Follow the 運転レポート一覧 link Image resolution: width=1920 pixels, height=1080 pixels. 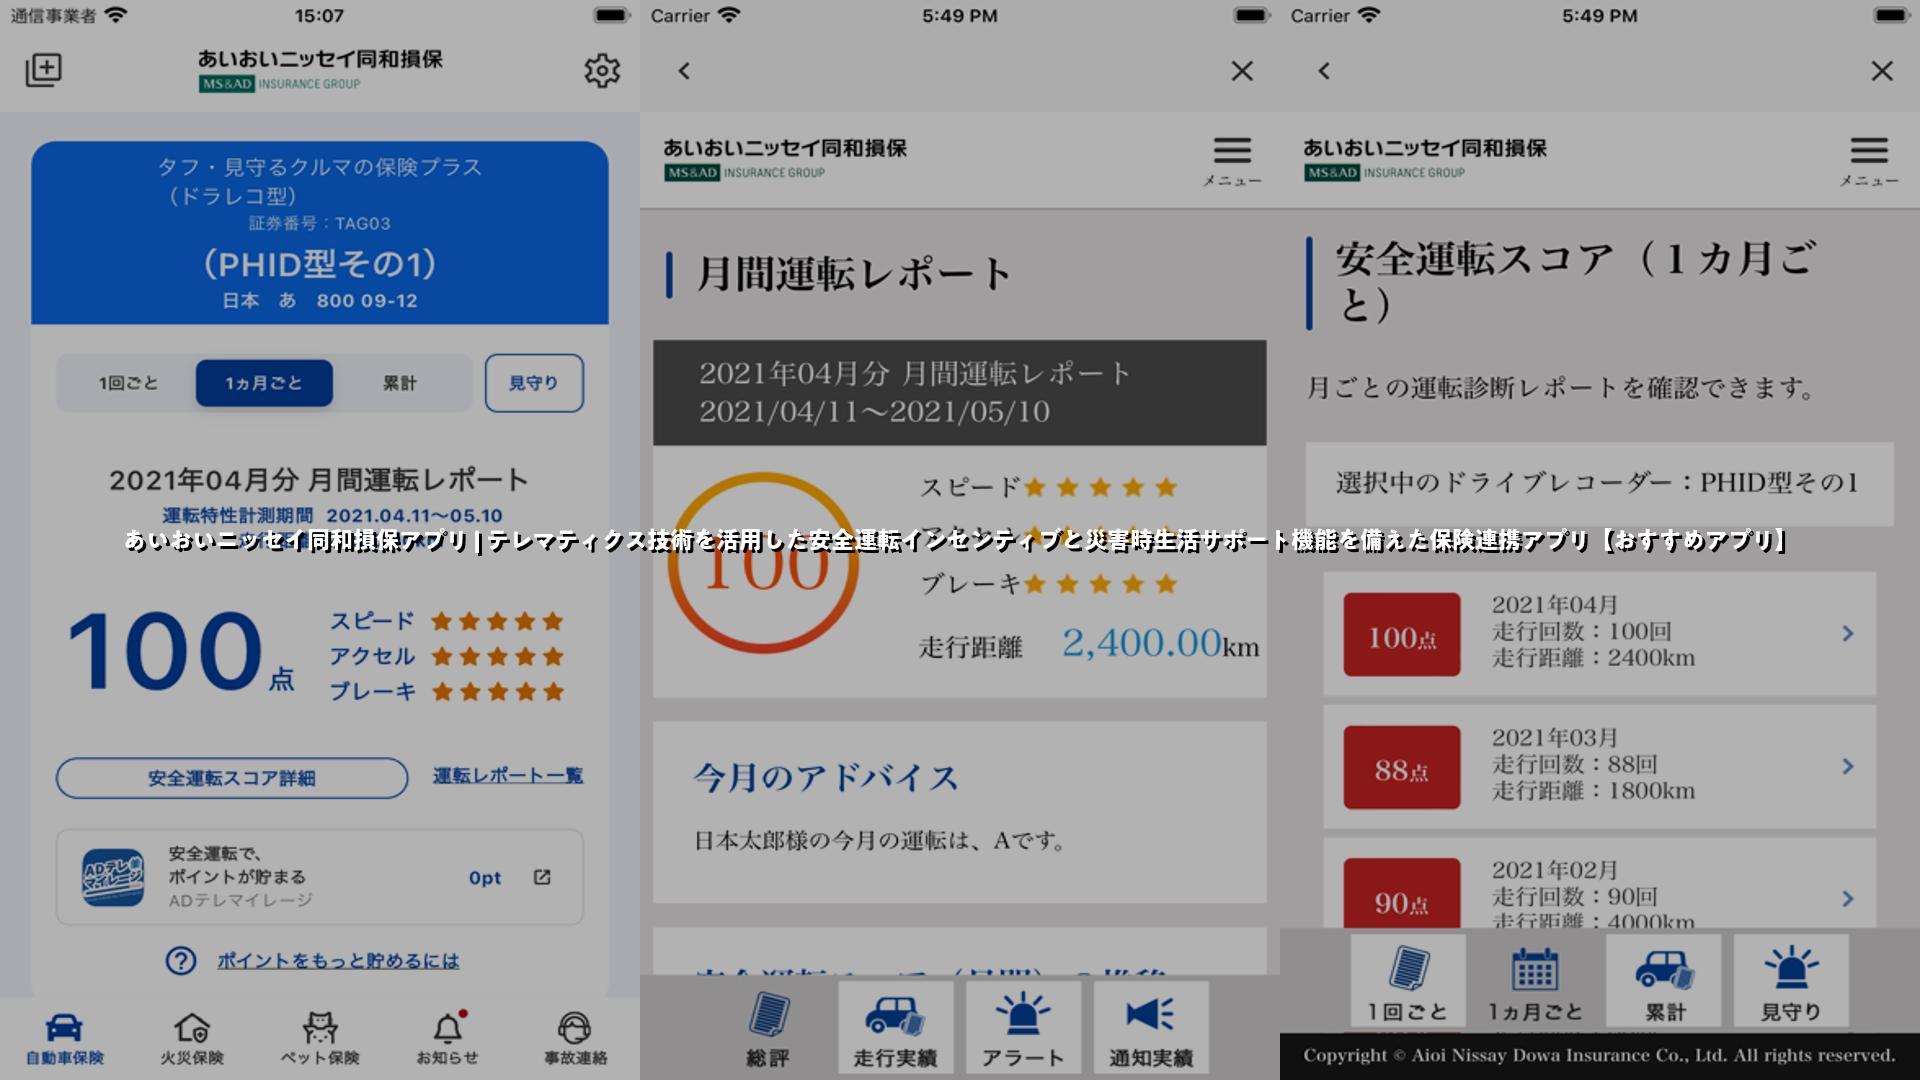point(508,776)
